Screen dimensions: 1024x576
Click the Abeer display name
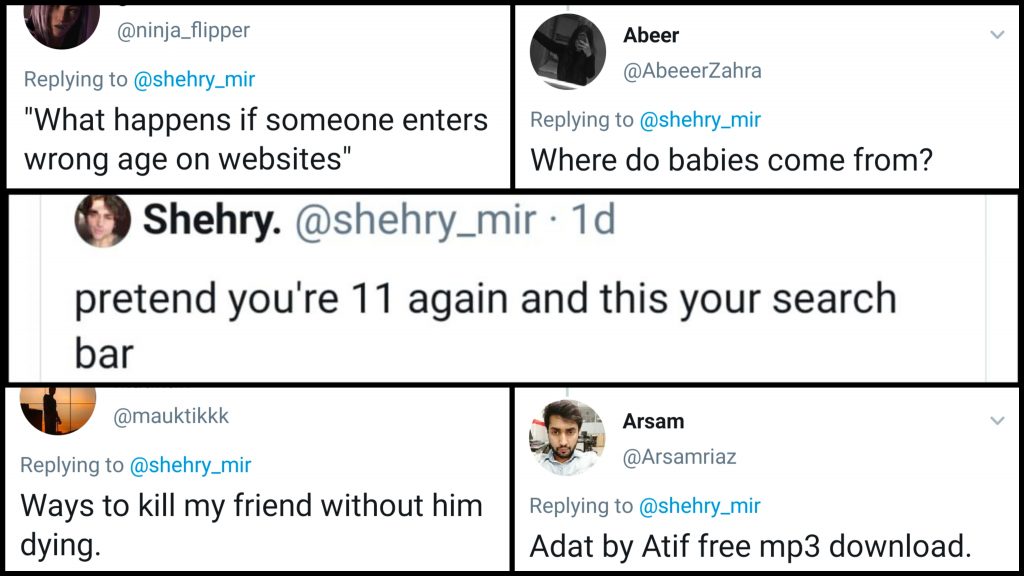[x=650, y=35]
